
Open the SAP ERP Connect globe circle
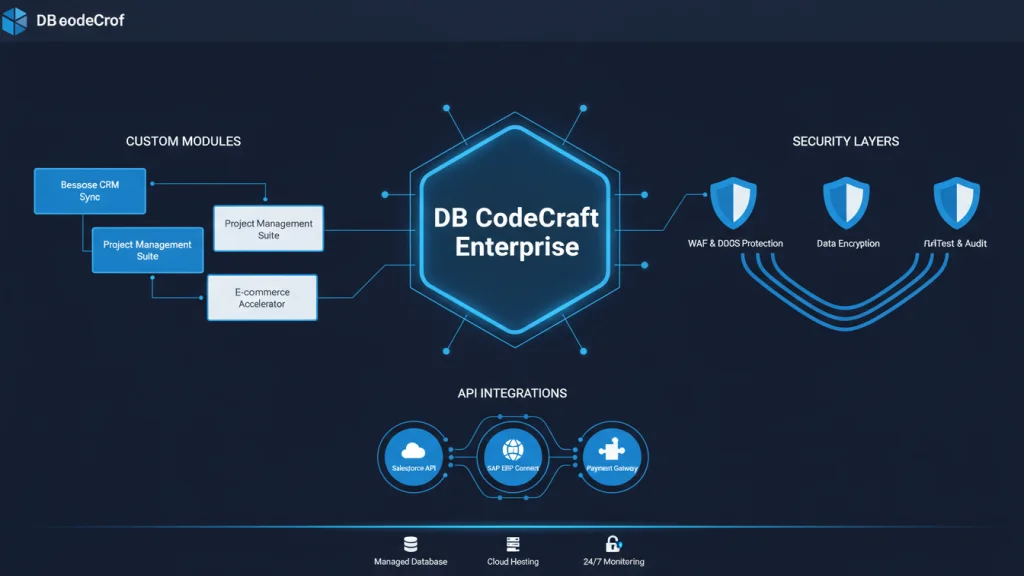(513, 456)
